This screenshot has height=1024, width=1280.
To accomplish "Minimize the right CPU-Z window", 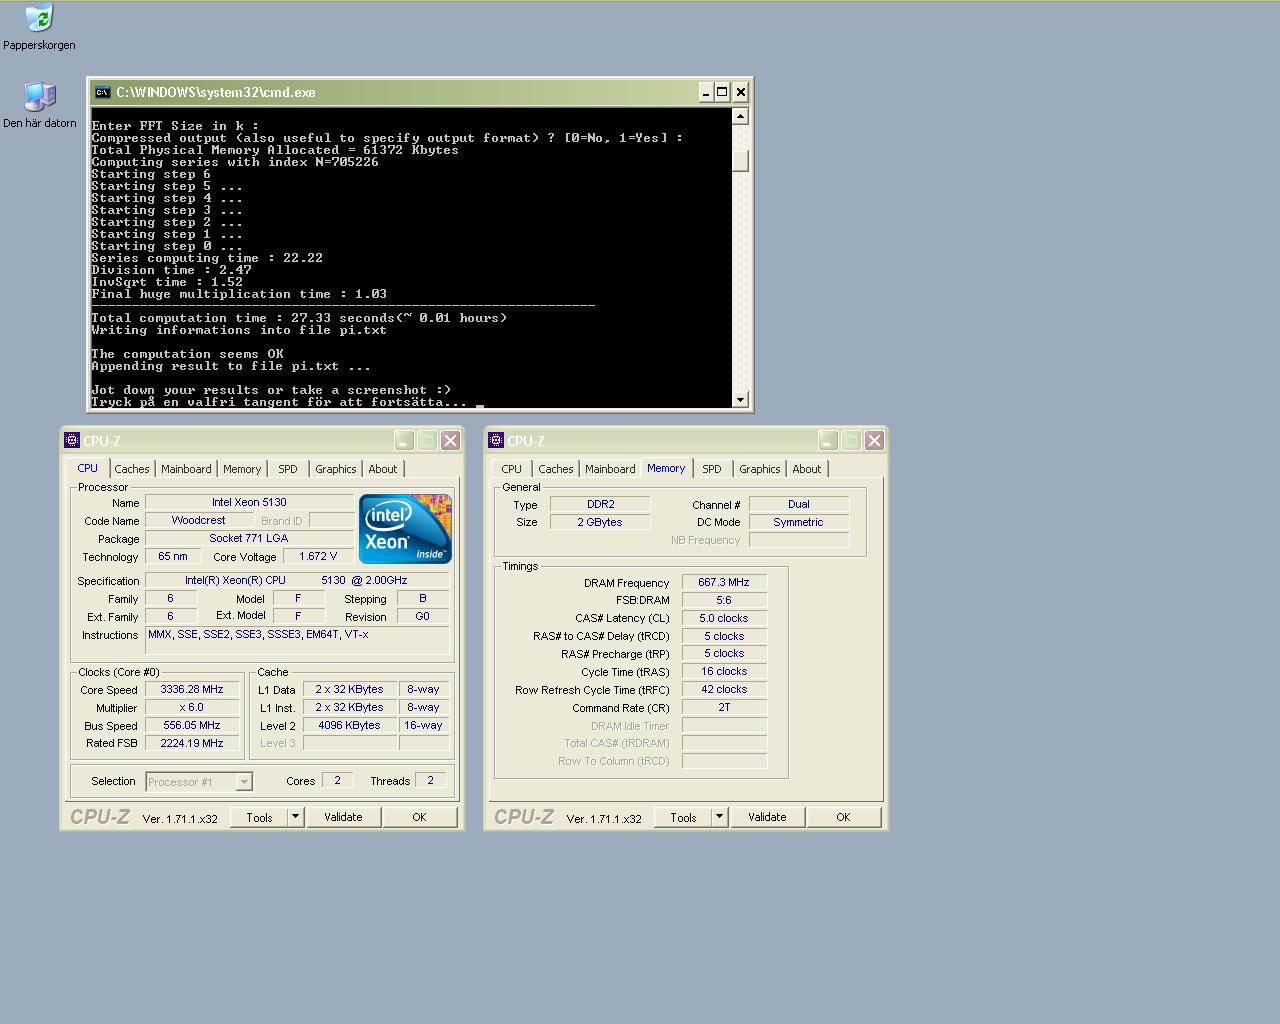I will 828,440.
